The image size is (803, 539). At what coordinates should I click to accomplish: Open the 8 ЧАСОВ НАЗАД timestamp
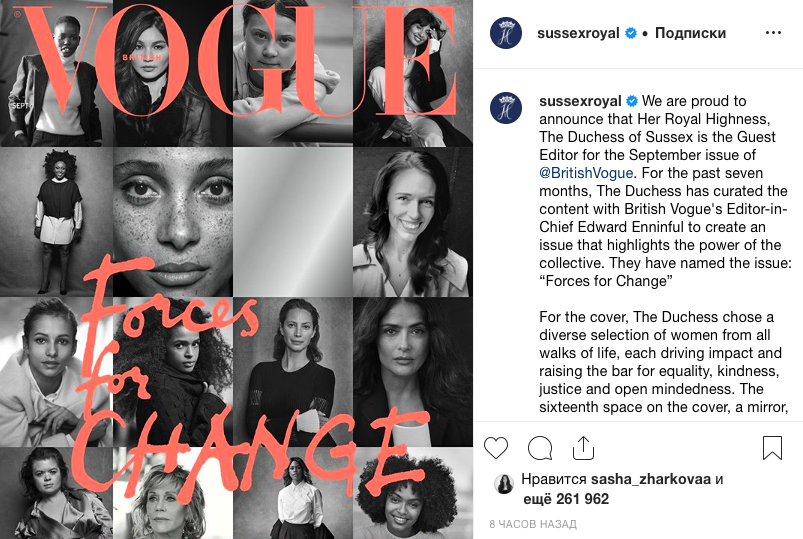[533, 524]
